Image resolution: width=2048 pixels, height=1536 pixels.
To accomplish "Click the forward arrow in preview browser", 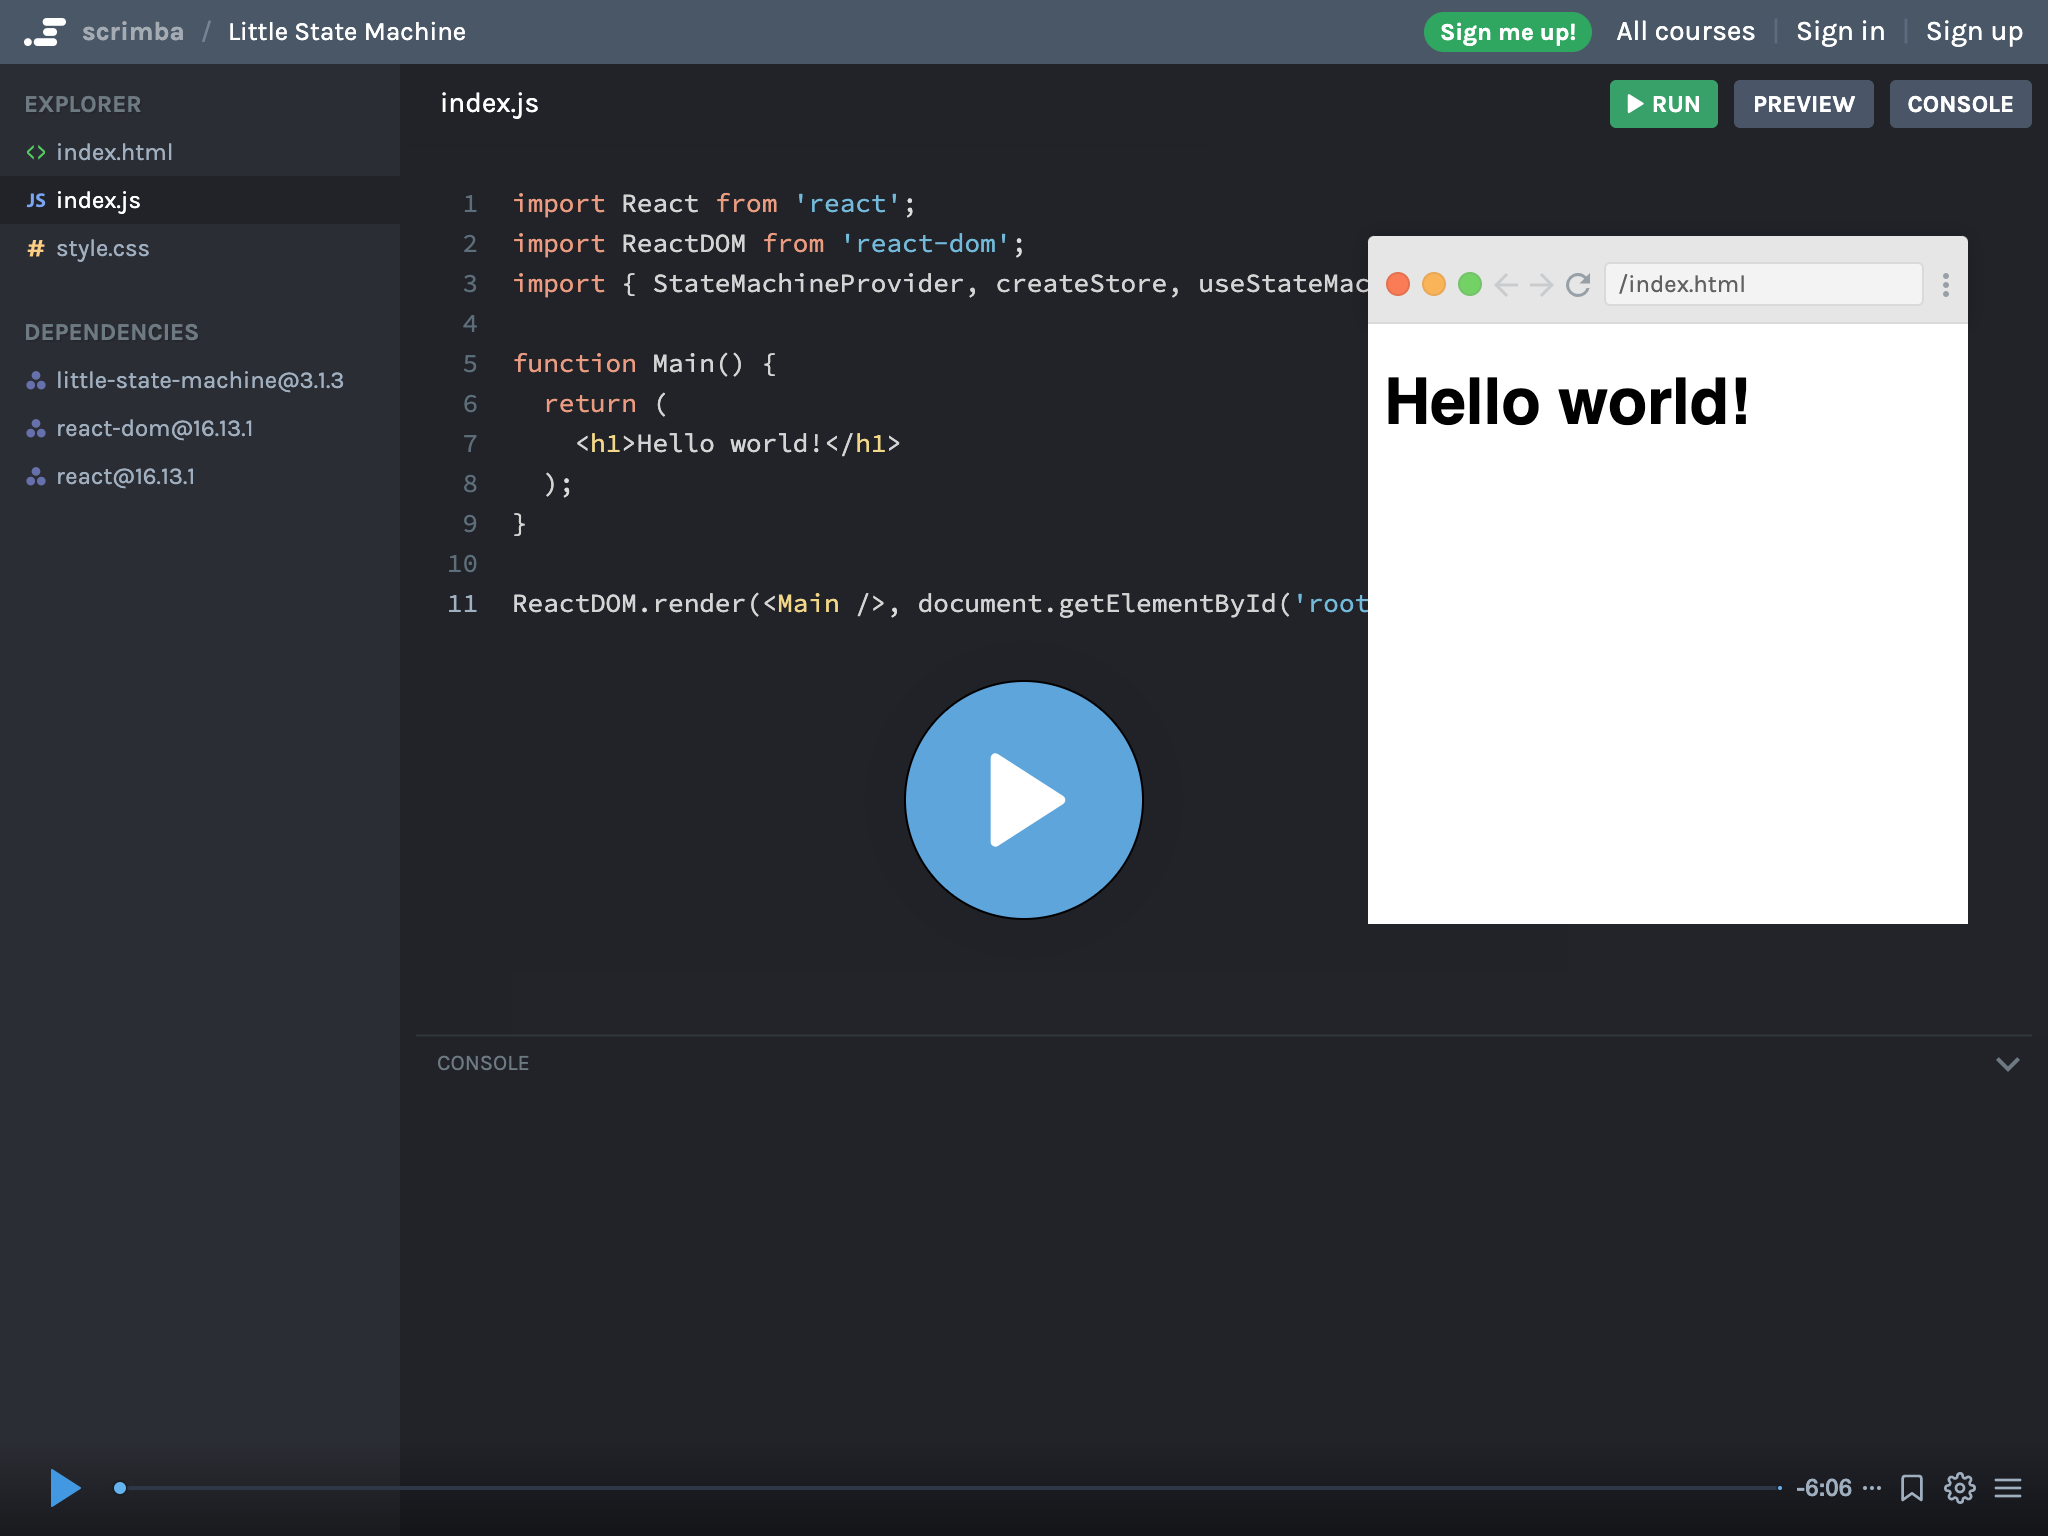I will [1541, 285].
